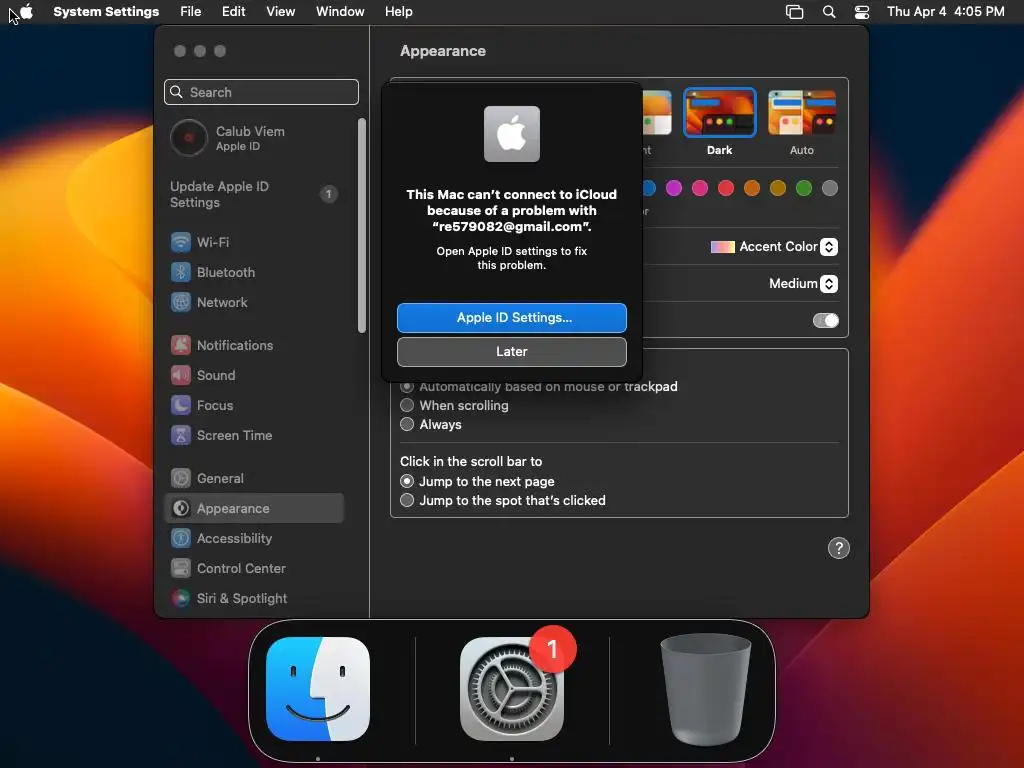
Task: Open the Medium size dropdown
Action: tap(829, 283)
